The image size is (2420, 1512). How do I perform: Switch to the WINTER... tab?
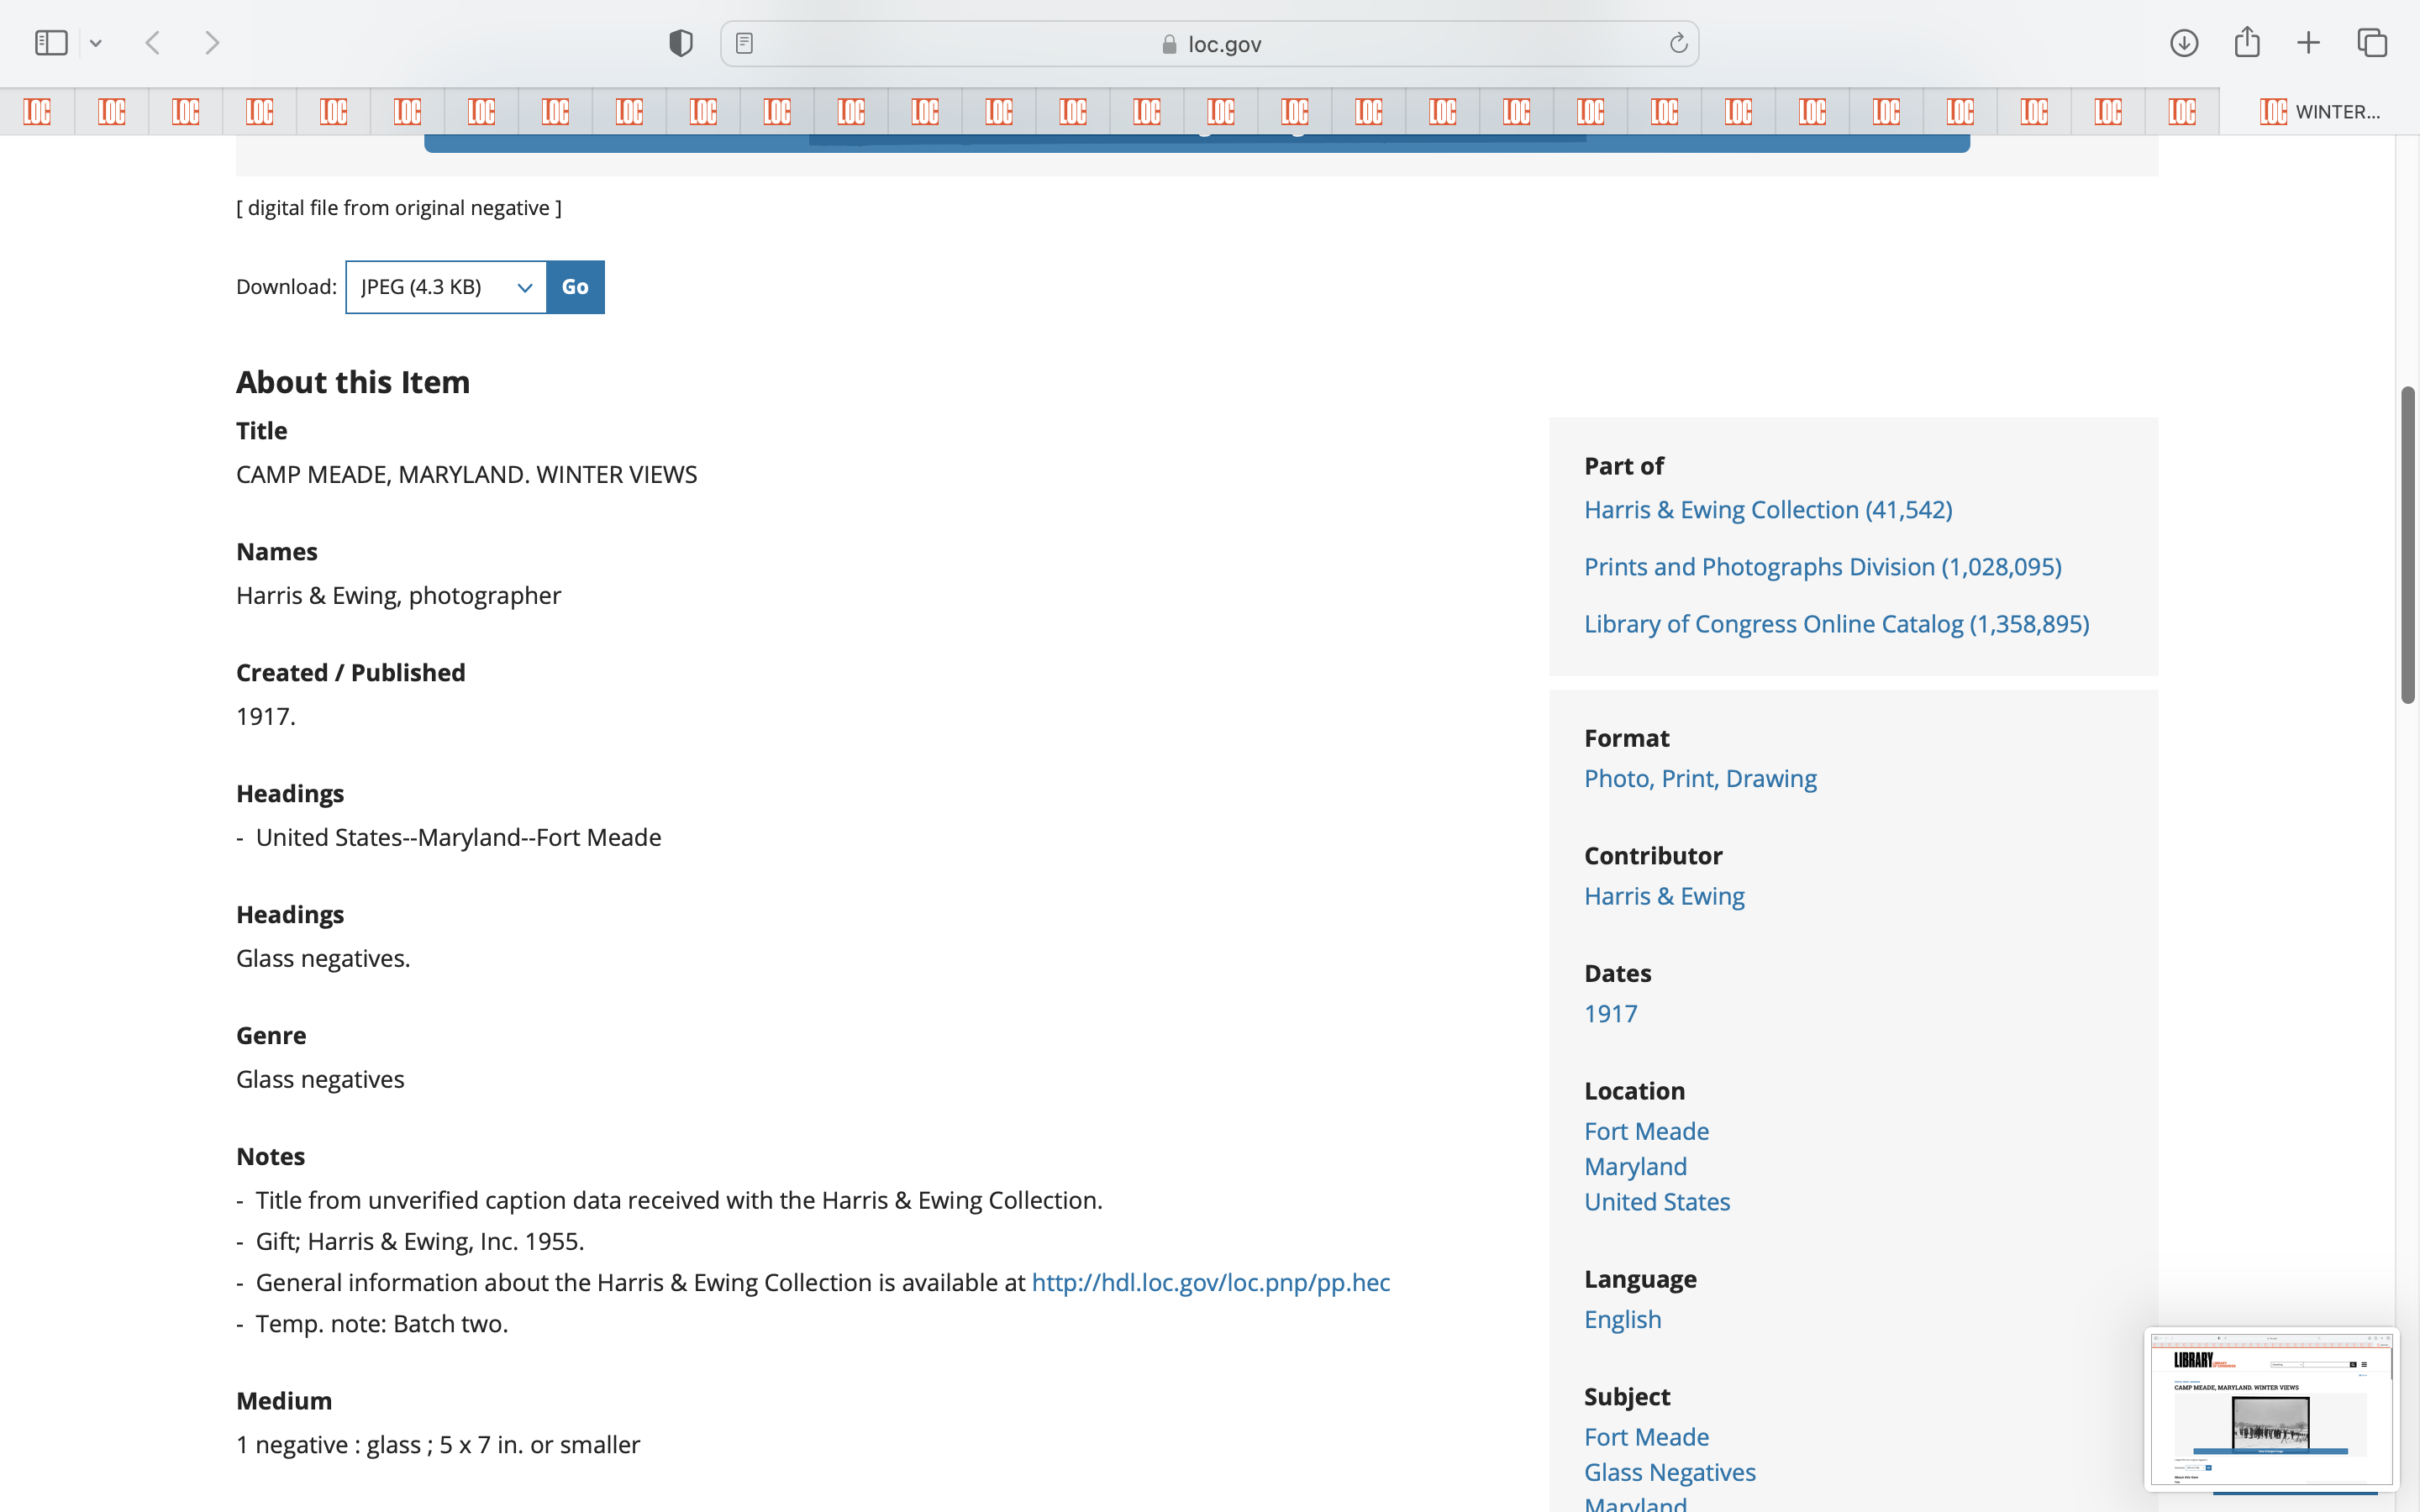point(2320,111)
